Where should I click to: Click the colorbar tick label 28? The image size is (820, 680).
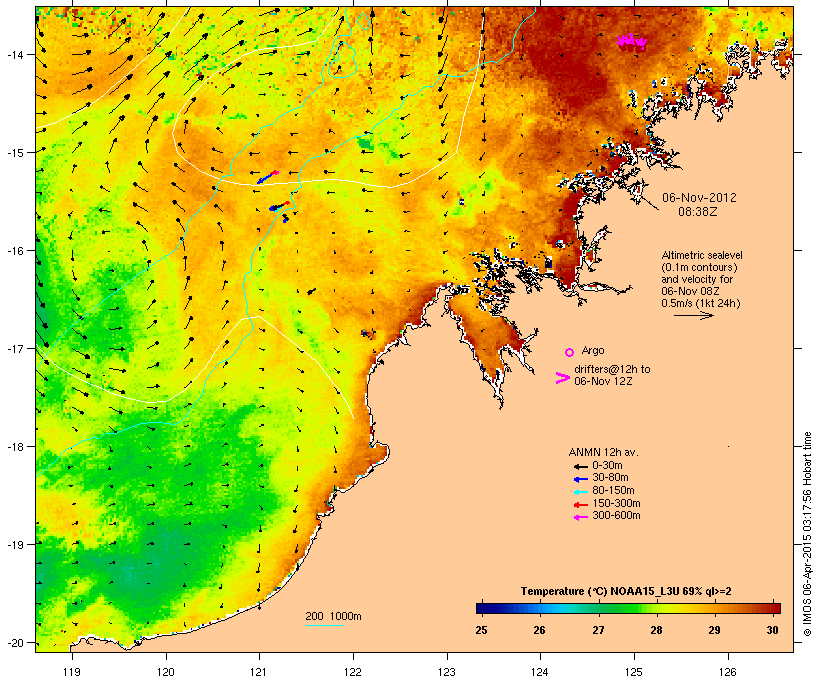656,630
